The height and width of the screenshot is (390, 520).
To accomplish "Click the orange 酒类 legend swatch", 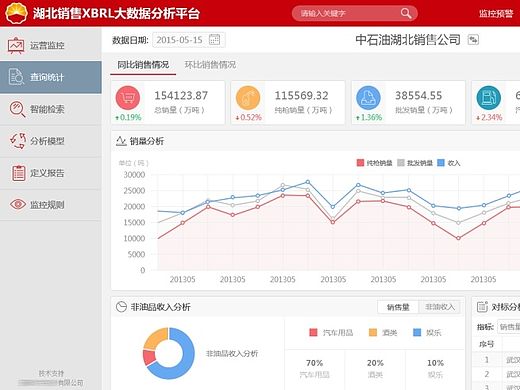I will click(x=373, y=332).
